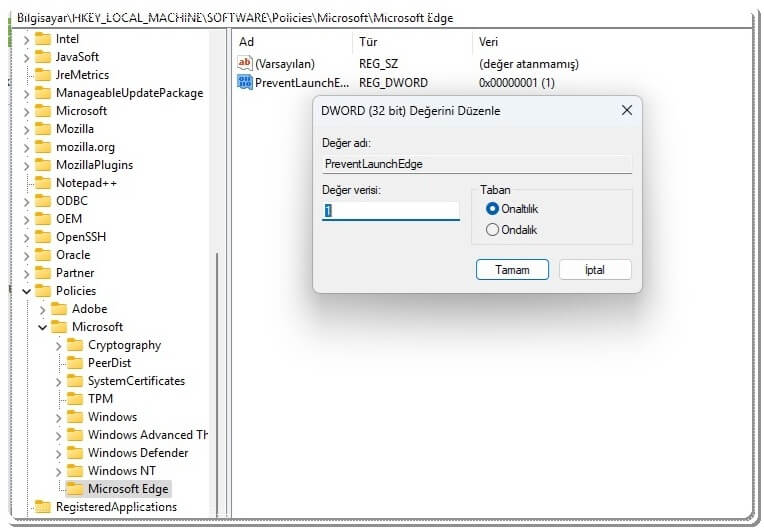Expand the SystemCertificates key
This screenshot has width=764, height=530.
[x=58, y=381]
